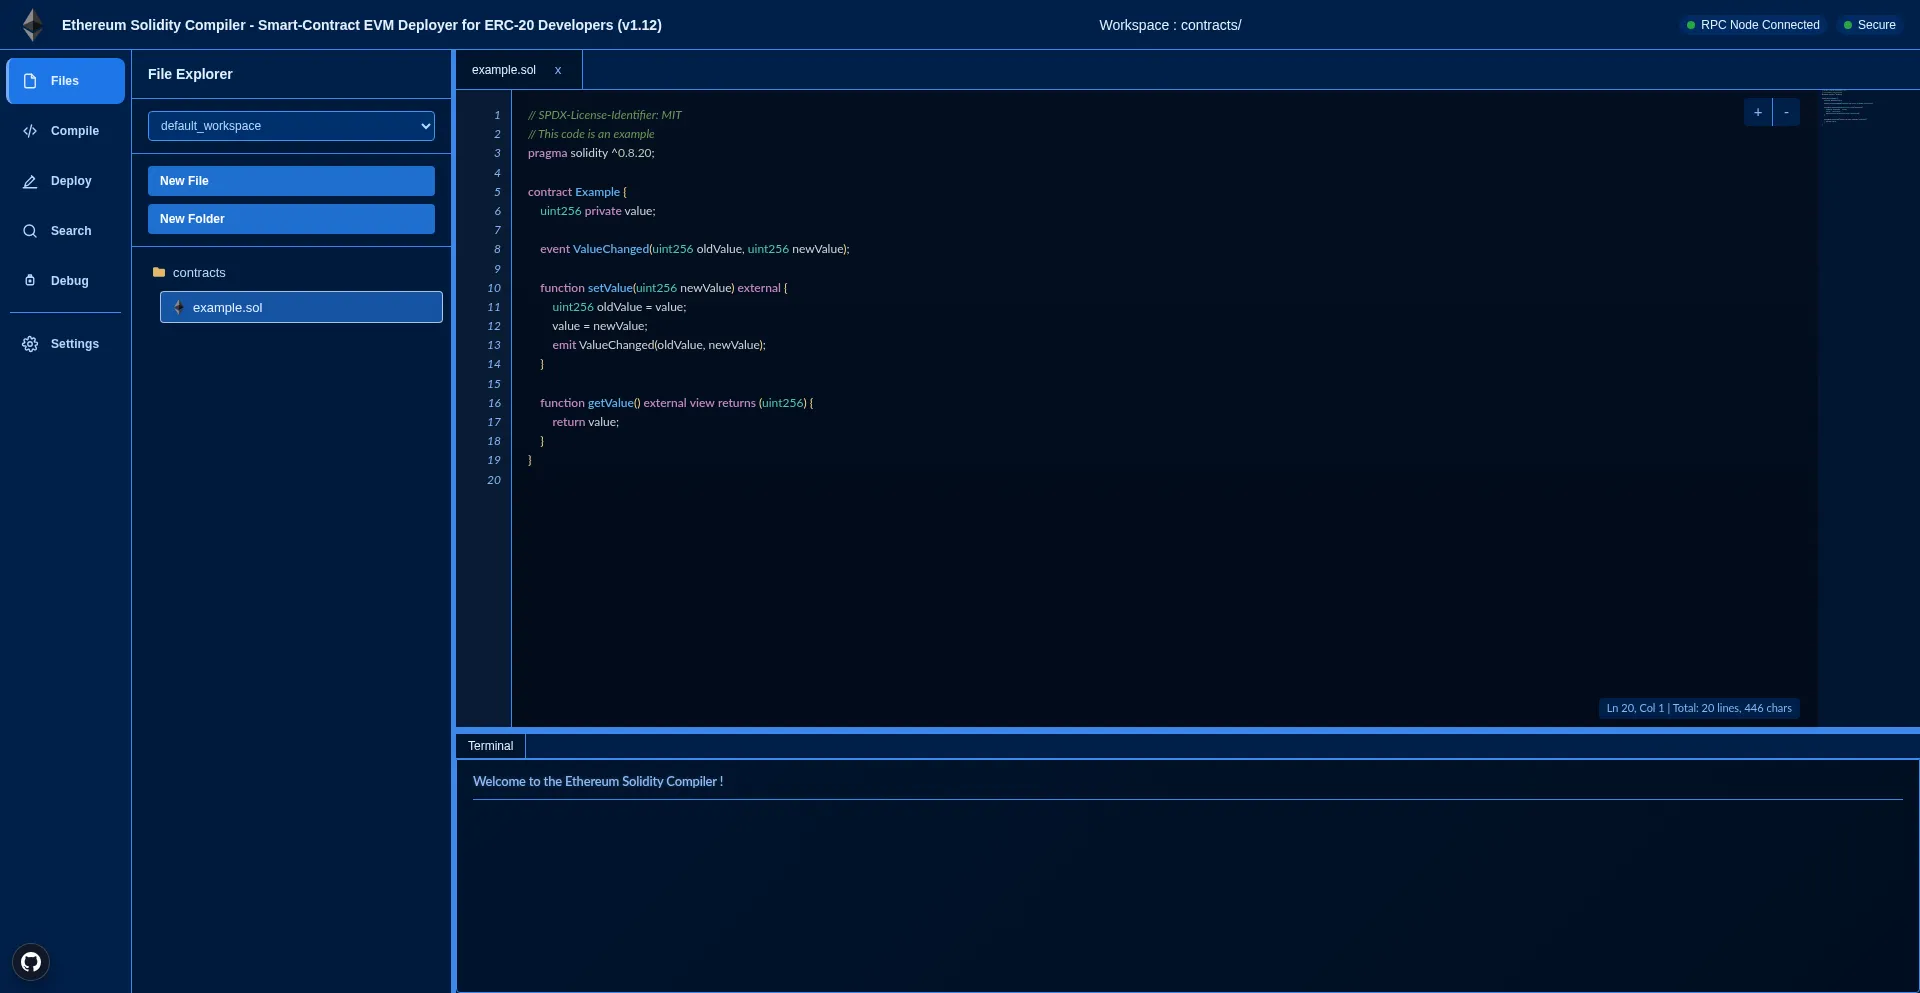Click the contracts folder icon
Viewport: 1920px width, 993px height.
pos(159,272)
